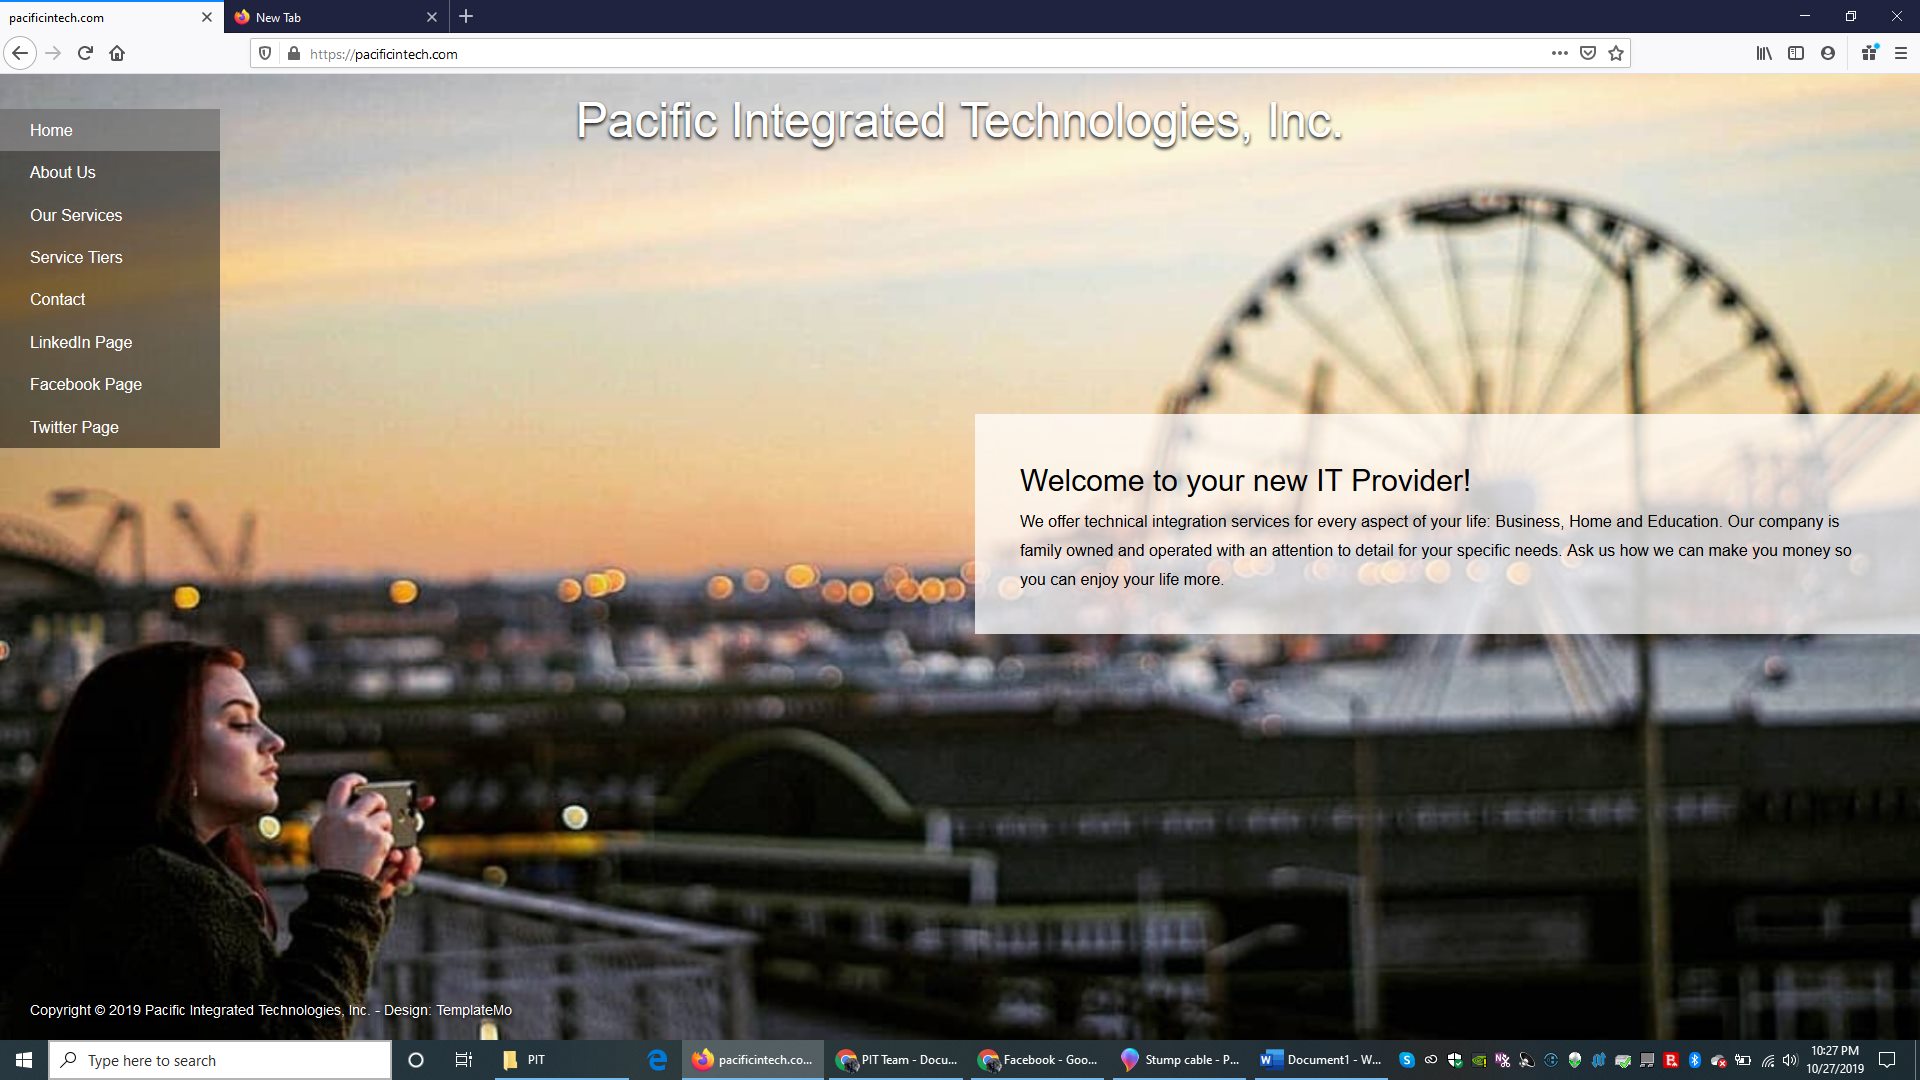The height and width of the screenshot is (1080, 1920).
Task: Open the Firefox hamburger menu
Action: (x=1901, y=53)
